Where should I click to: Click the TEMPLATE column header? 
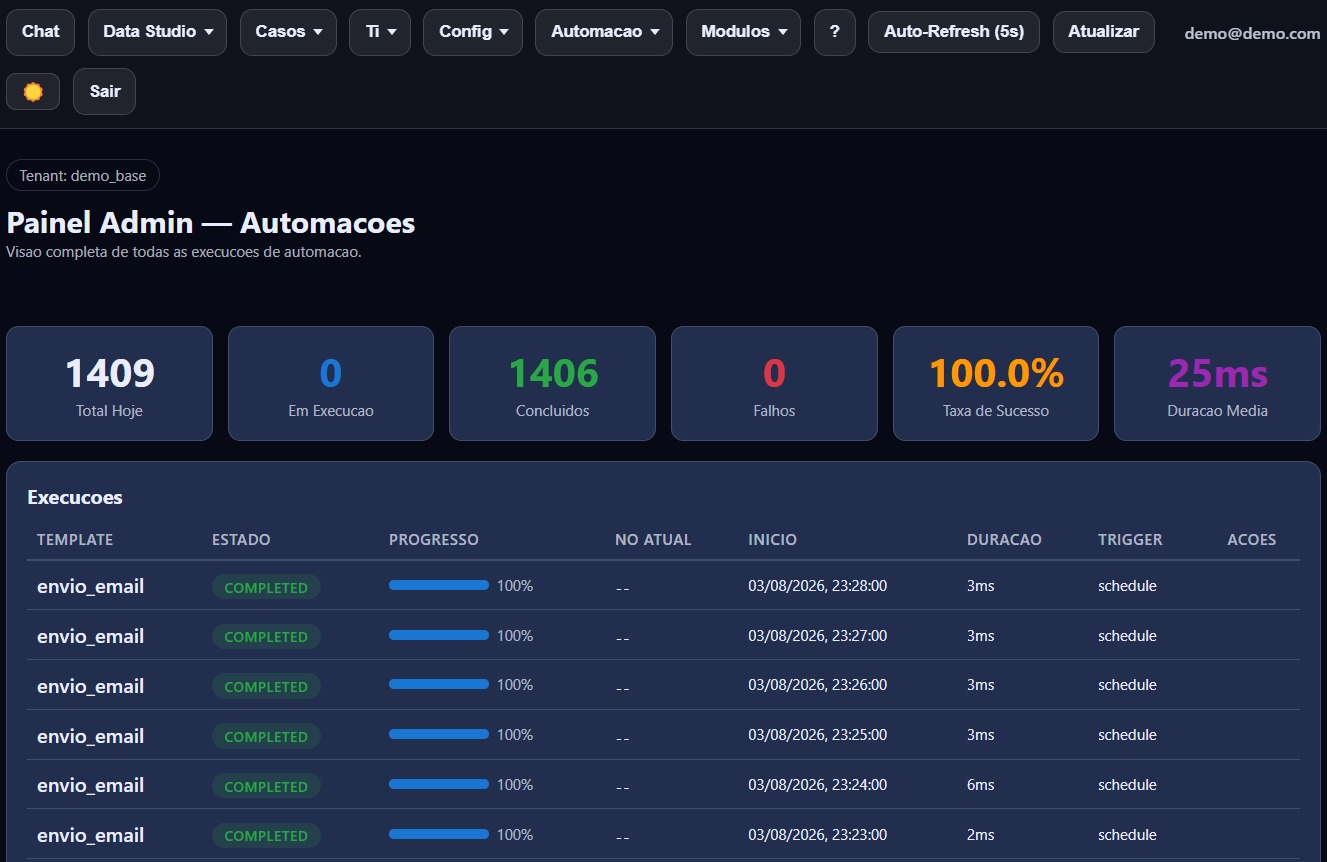click(x=75, y=539)
